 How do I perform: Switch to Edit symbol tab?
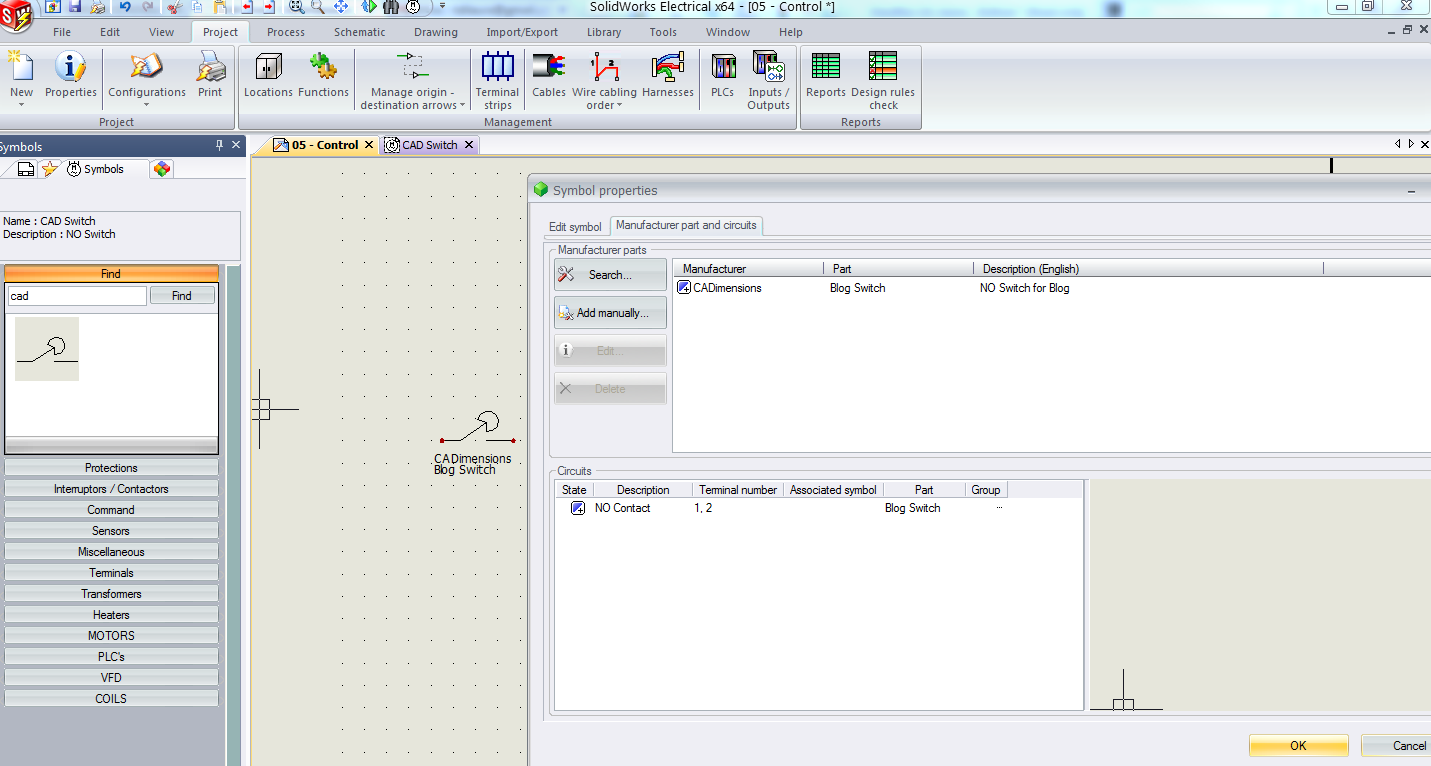(575, 227)
